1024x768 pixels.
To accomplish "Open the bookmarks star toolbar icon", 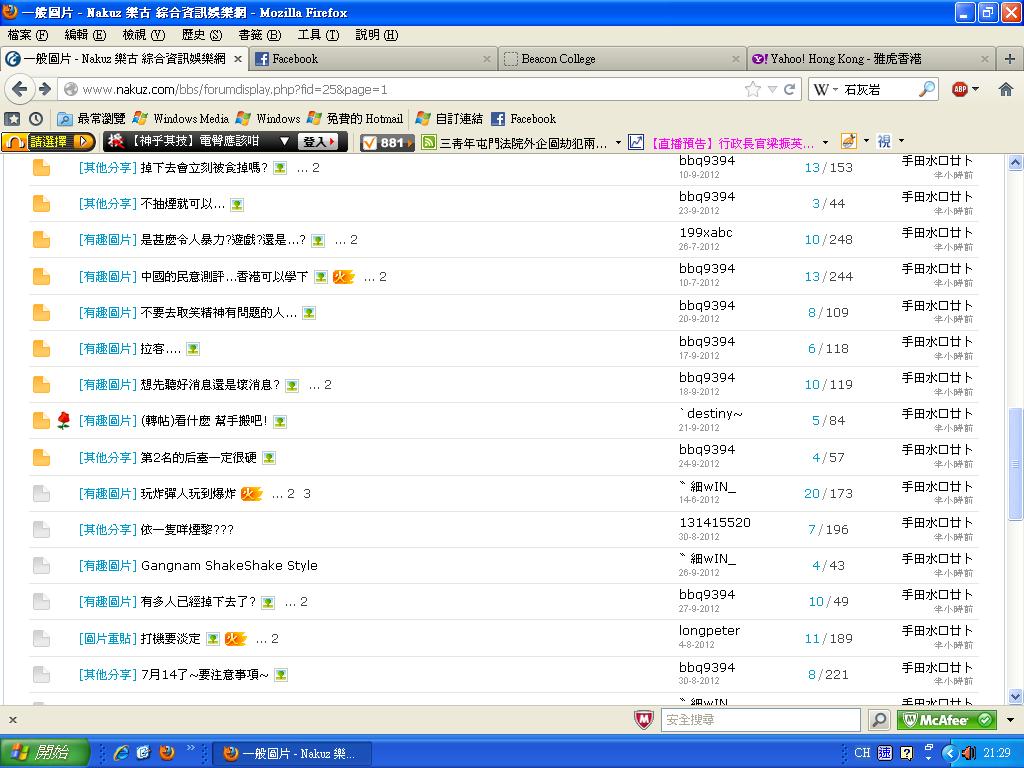I will 12,118.
